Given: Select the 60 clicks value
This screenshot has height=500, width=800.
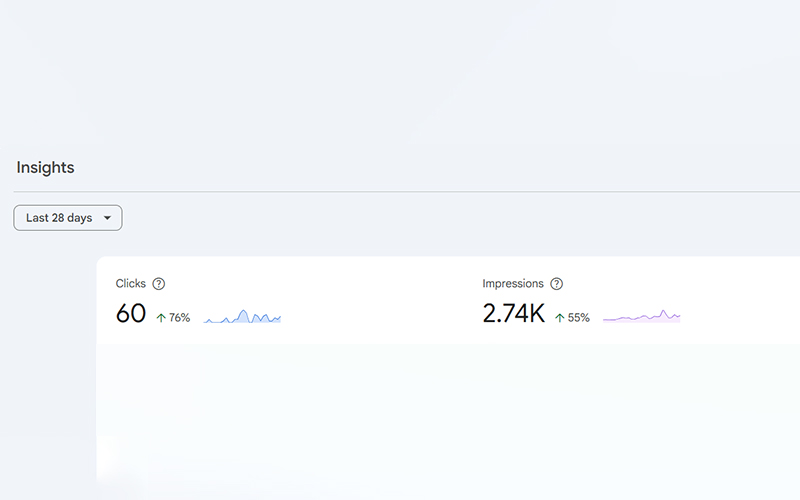Looking at the screenshot, I should click(131, 313).
